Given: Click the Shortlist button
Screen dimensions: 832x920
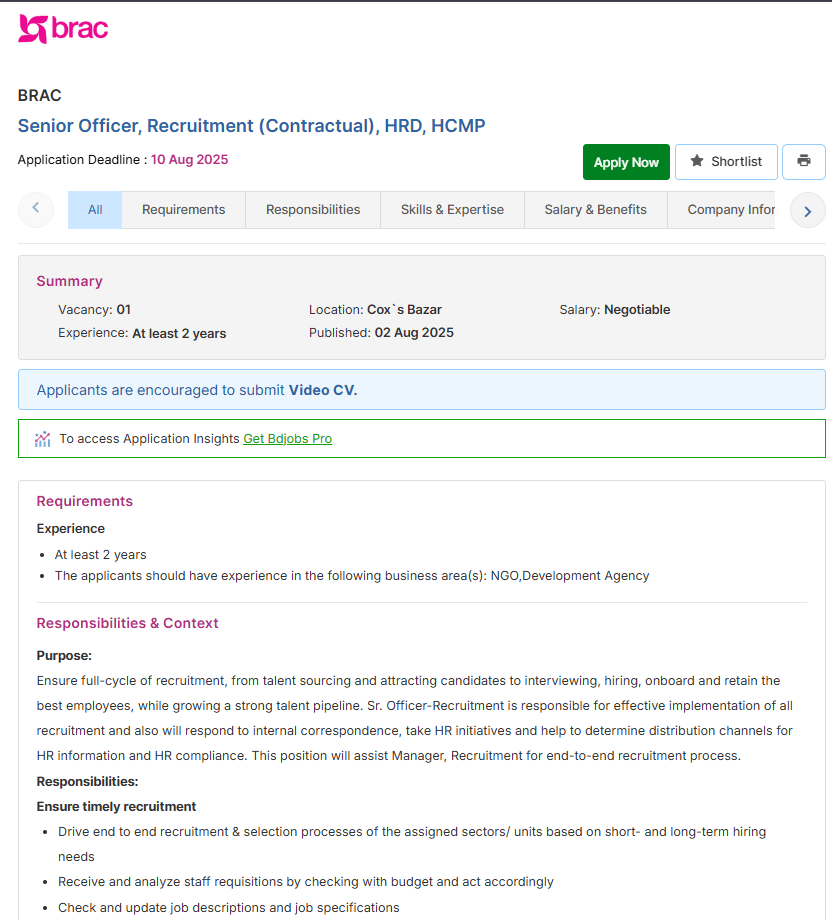Looking at the screenshot, I should click(726, 161).
